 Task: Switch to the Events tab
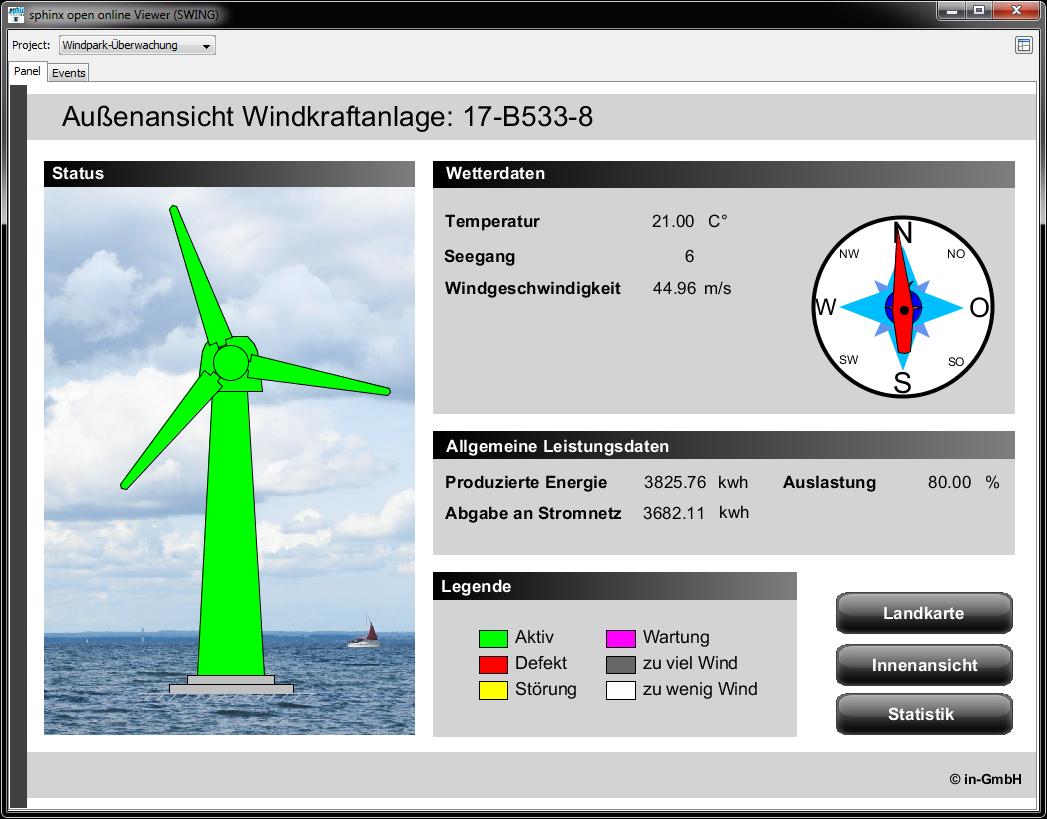tap(69, 73)
